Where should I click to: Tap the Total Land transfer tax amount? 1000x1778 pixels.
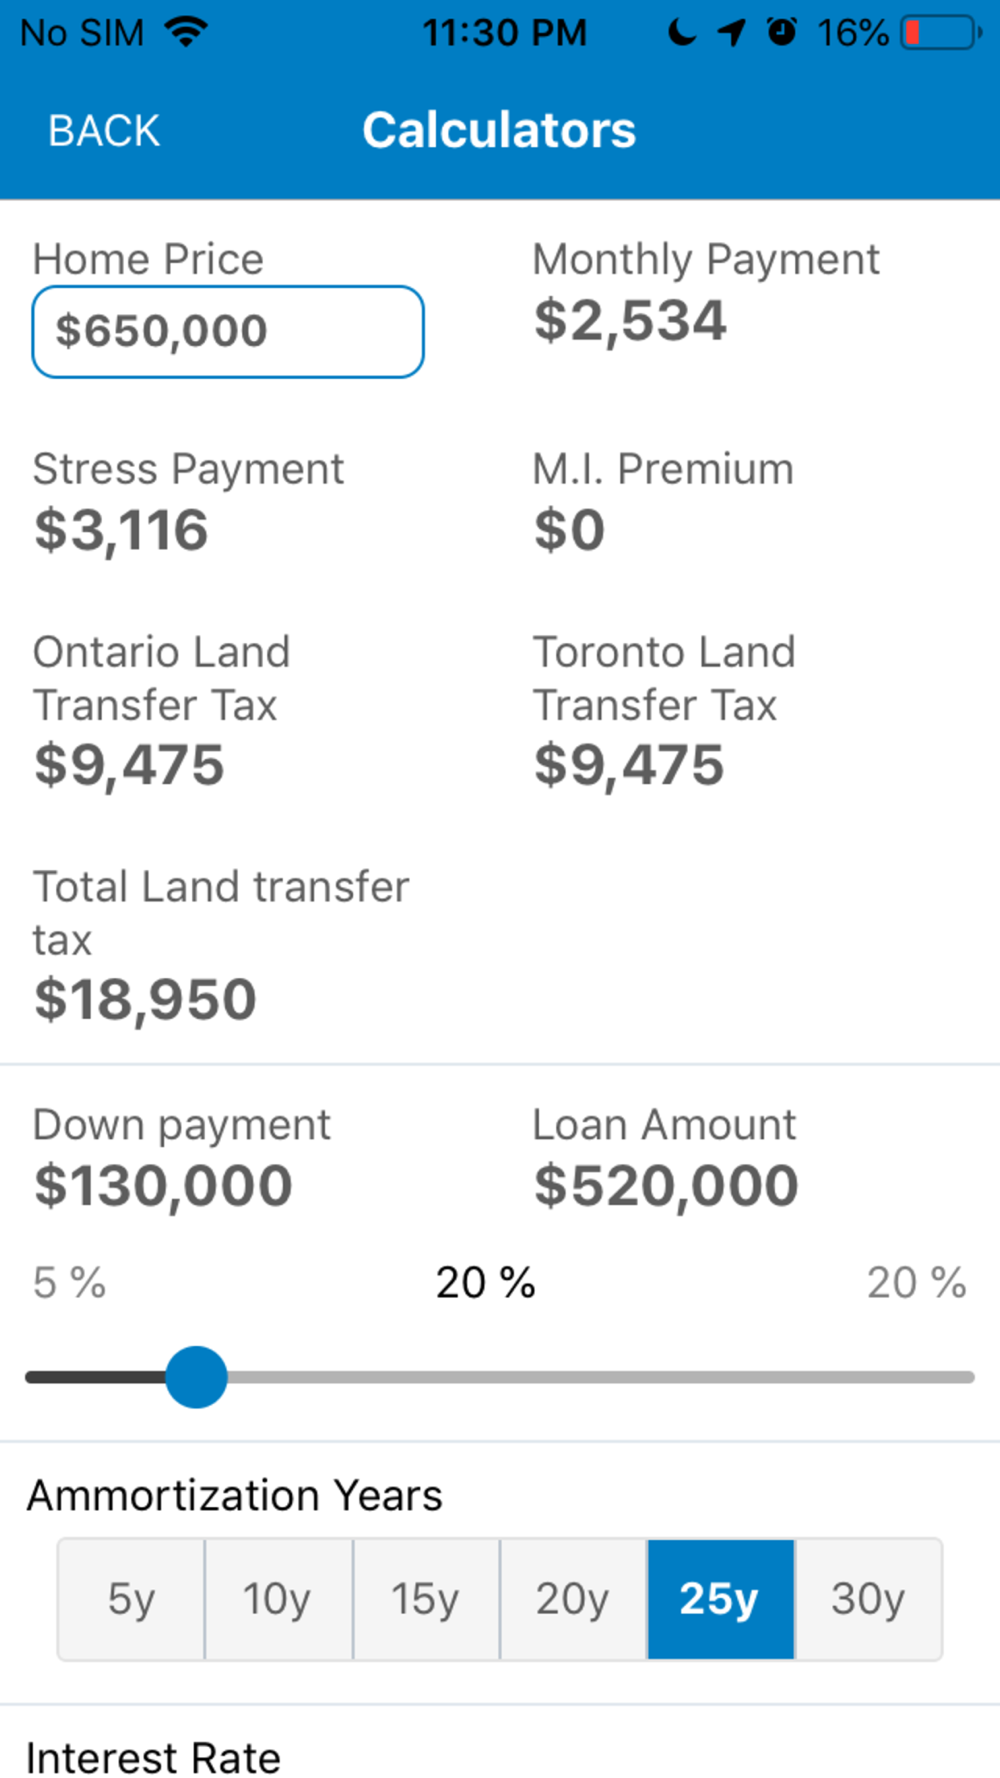point(146,1000)
